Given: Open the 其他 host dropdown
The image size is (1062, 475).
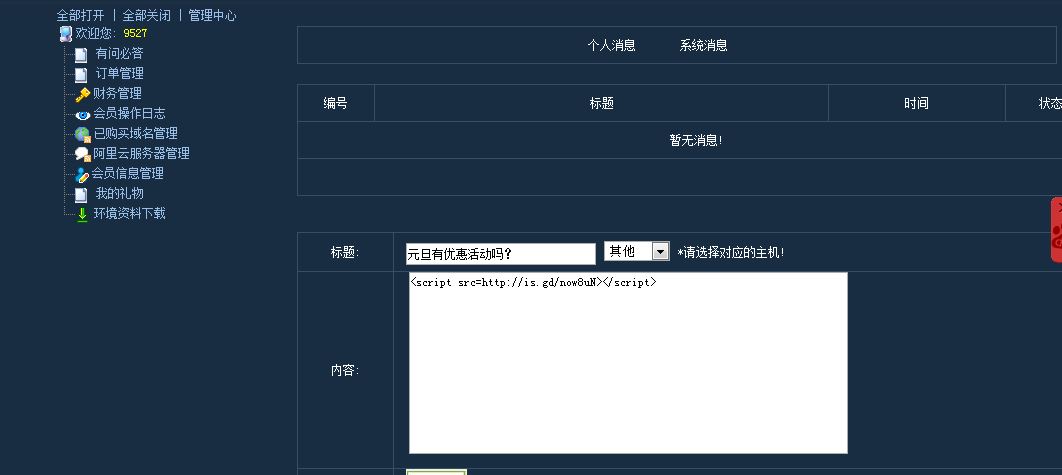Looking at the screenshot, I should tap(637, 251).
